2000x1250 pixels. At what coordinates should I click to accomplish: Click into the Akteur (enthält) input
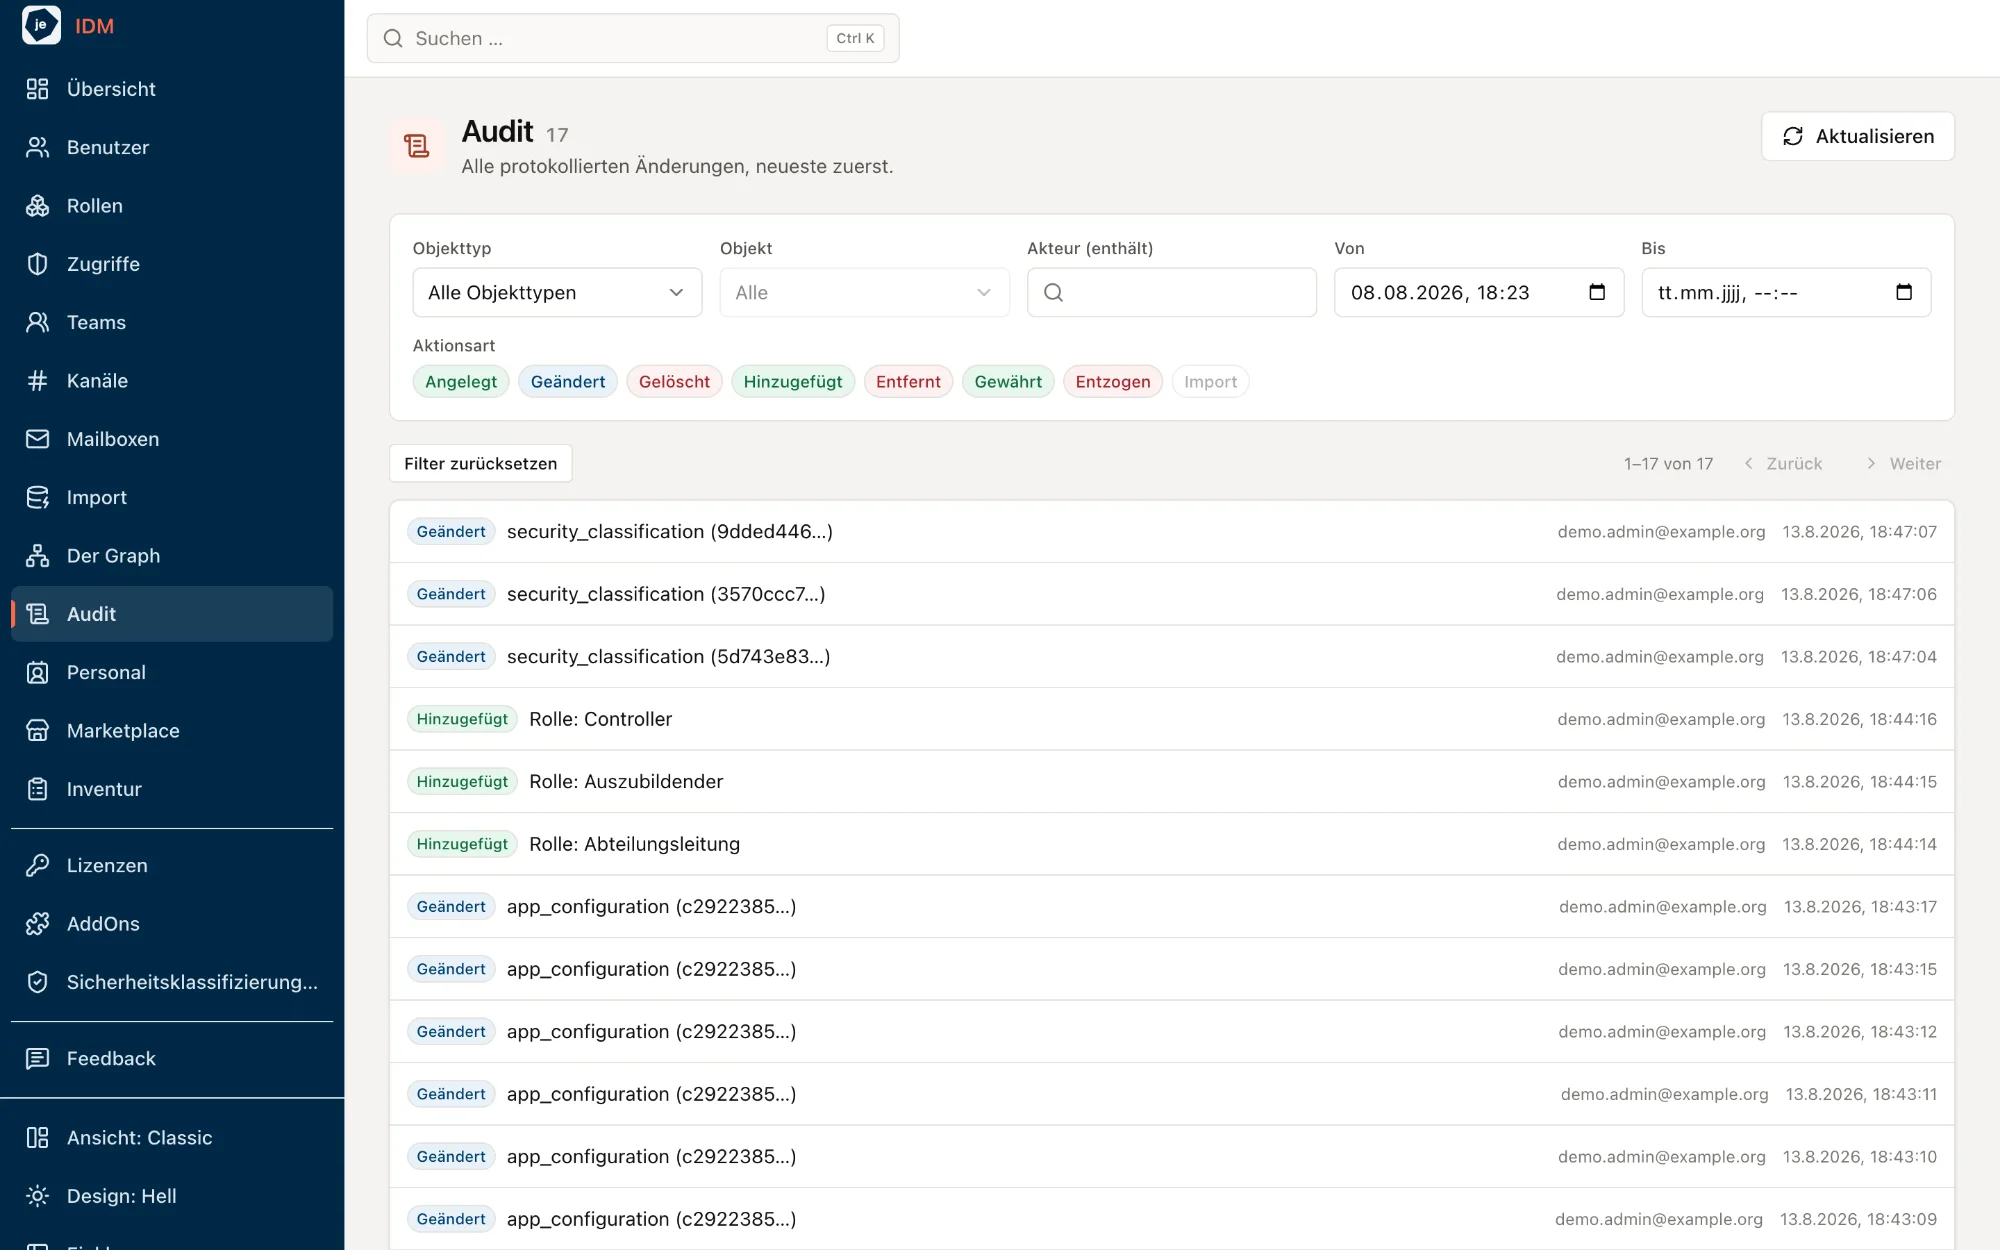coord(1172,292)
